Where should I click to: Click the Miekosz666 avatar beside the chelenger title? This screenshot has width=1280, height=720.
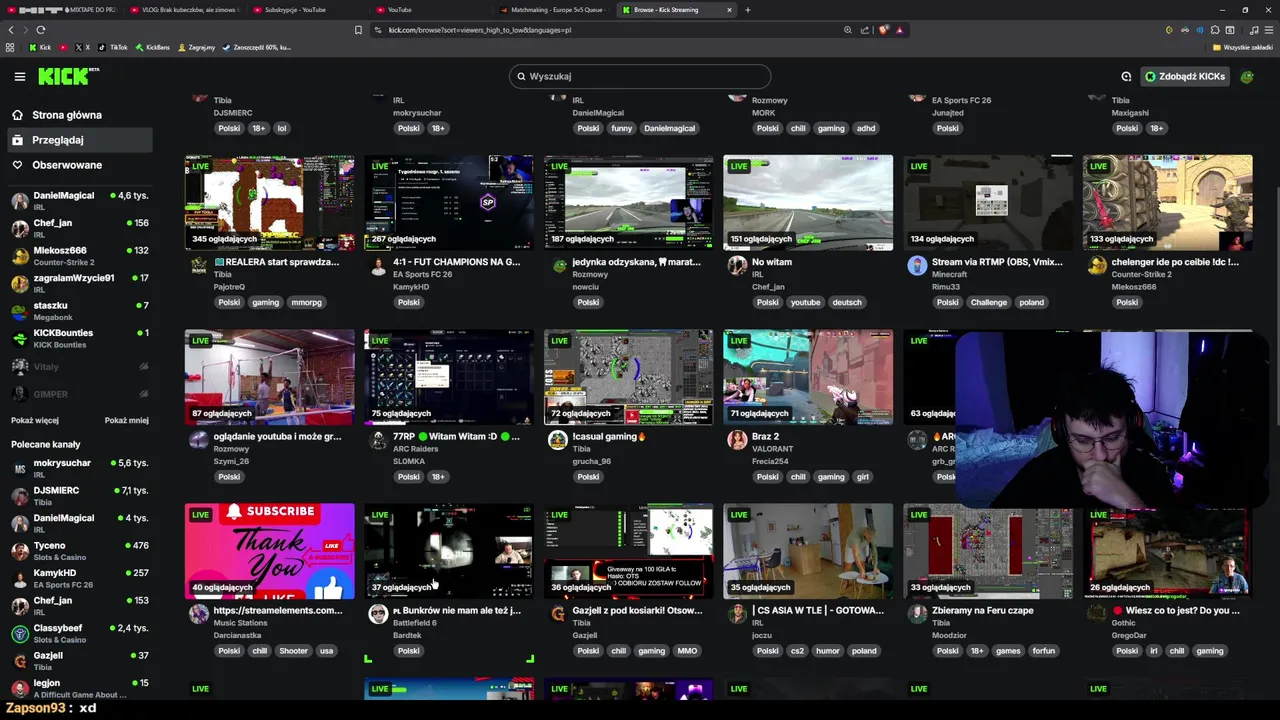1097,265
